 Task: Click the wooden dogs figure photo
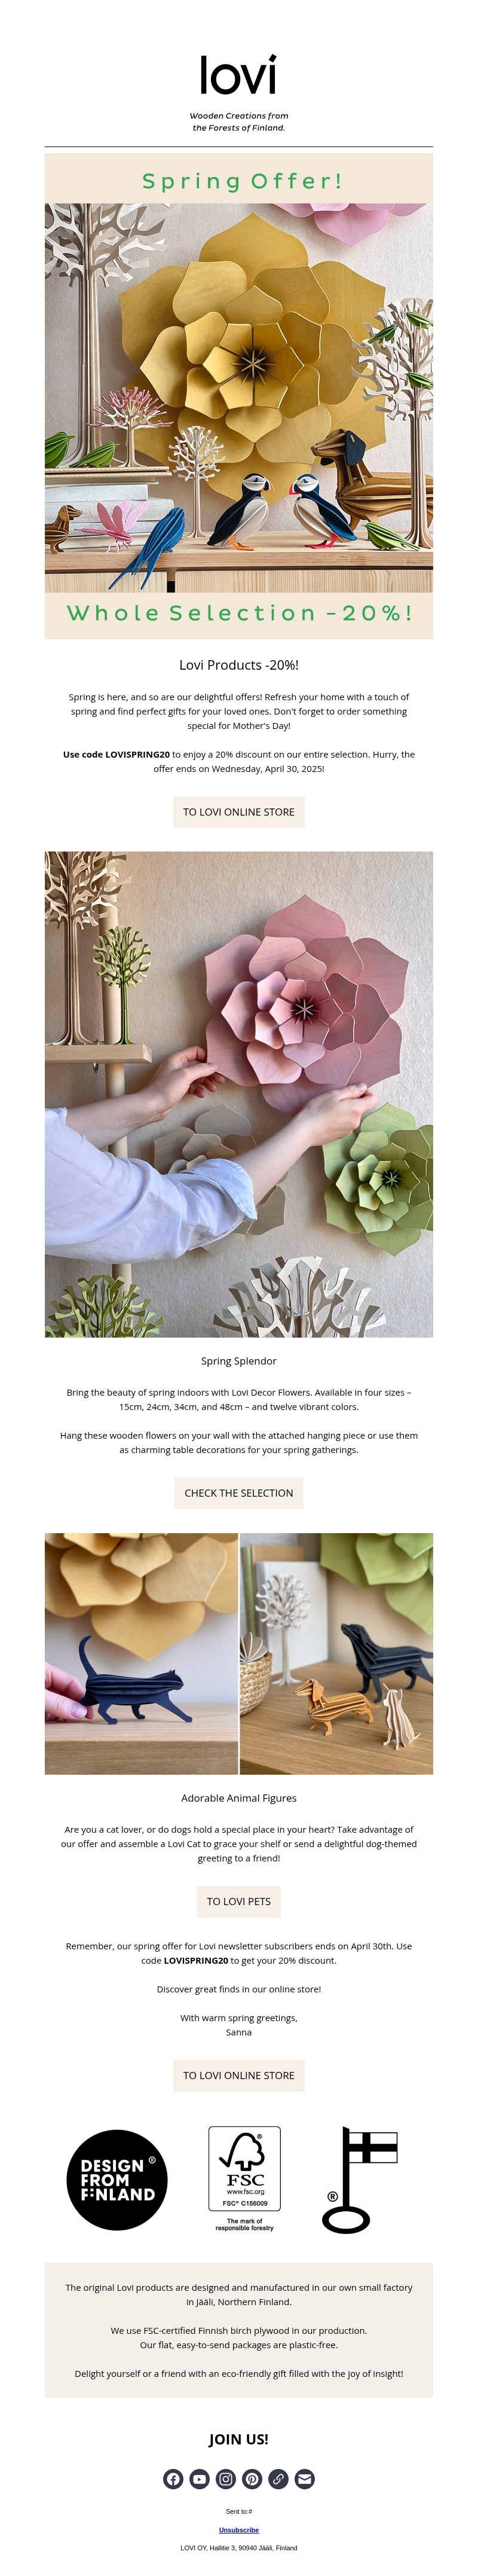point(337,1654)
